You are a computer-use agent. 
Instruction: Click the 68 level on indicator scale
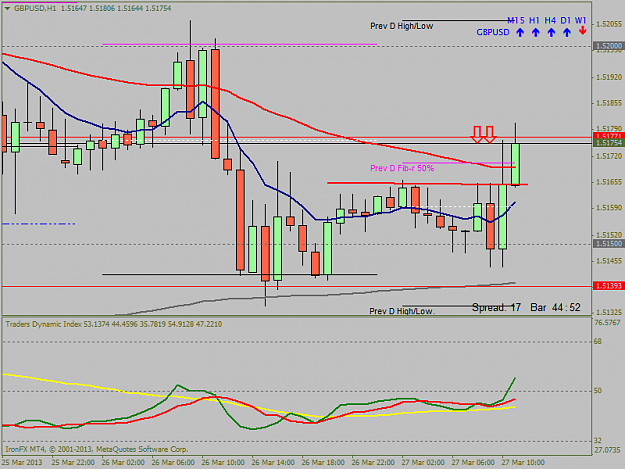click(x=597, y=341)
